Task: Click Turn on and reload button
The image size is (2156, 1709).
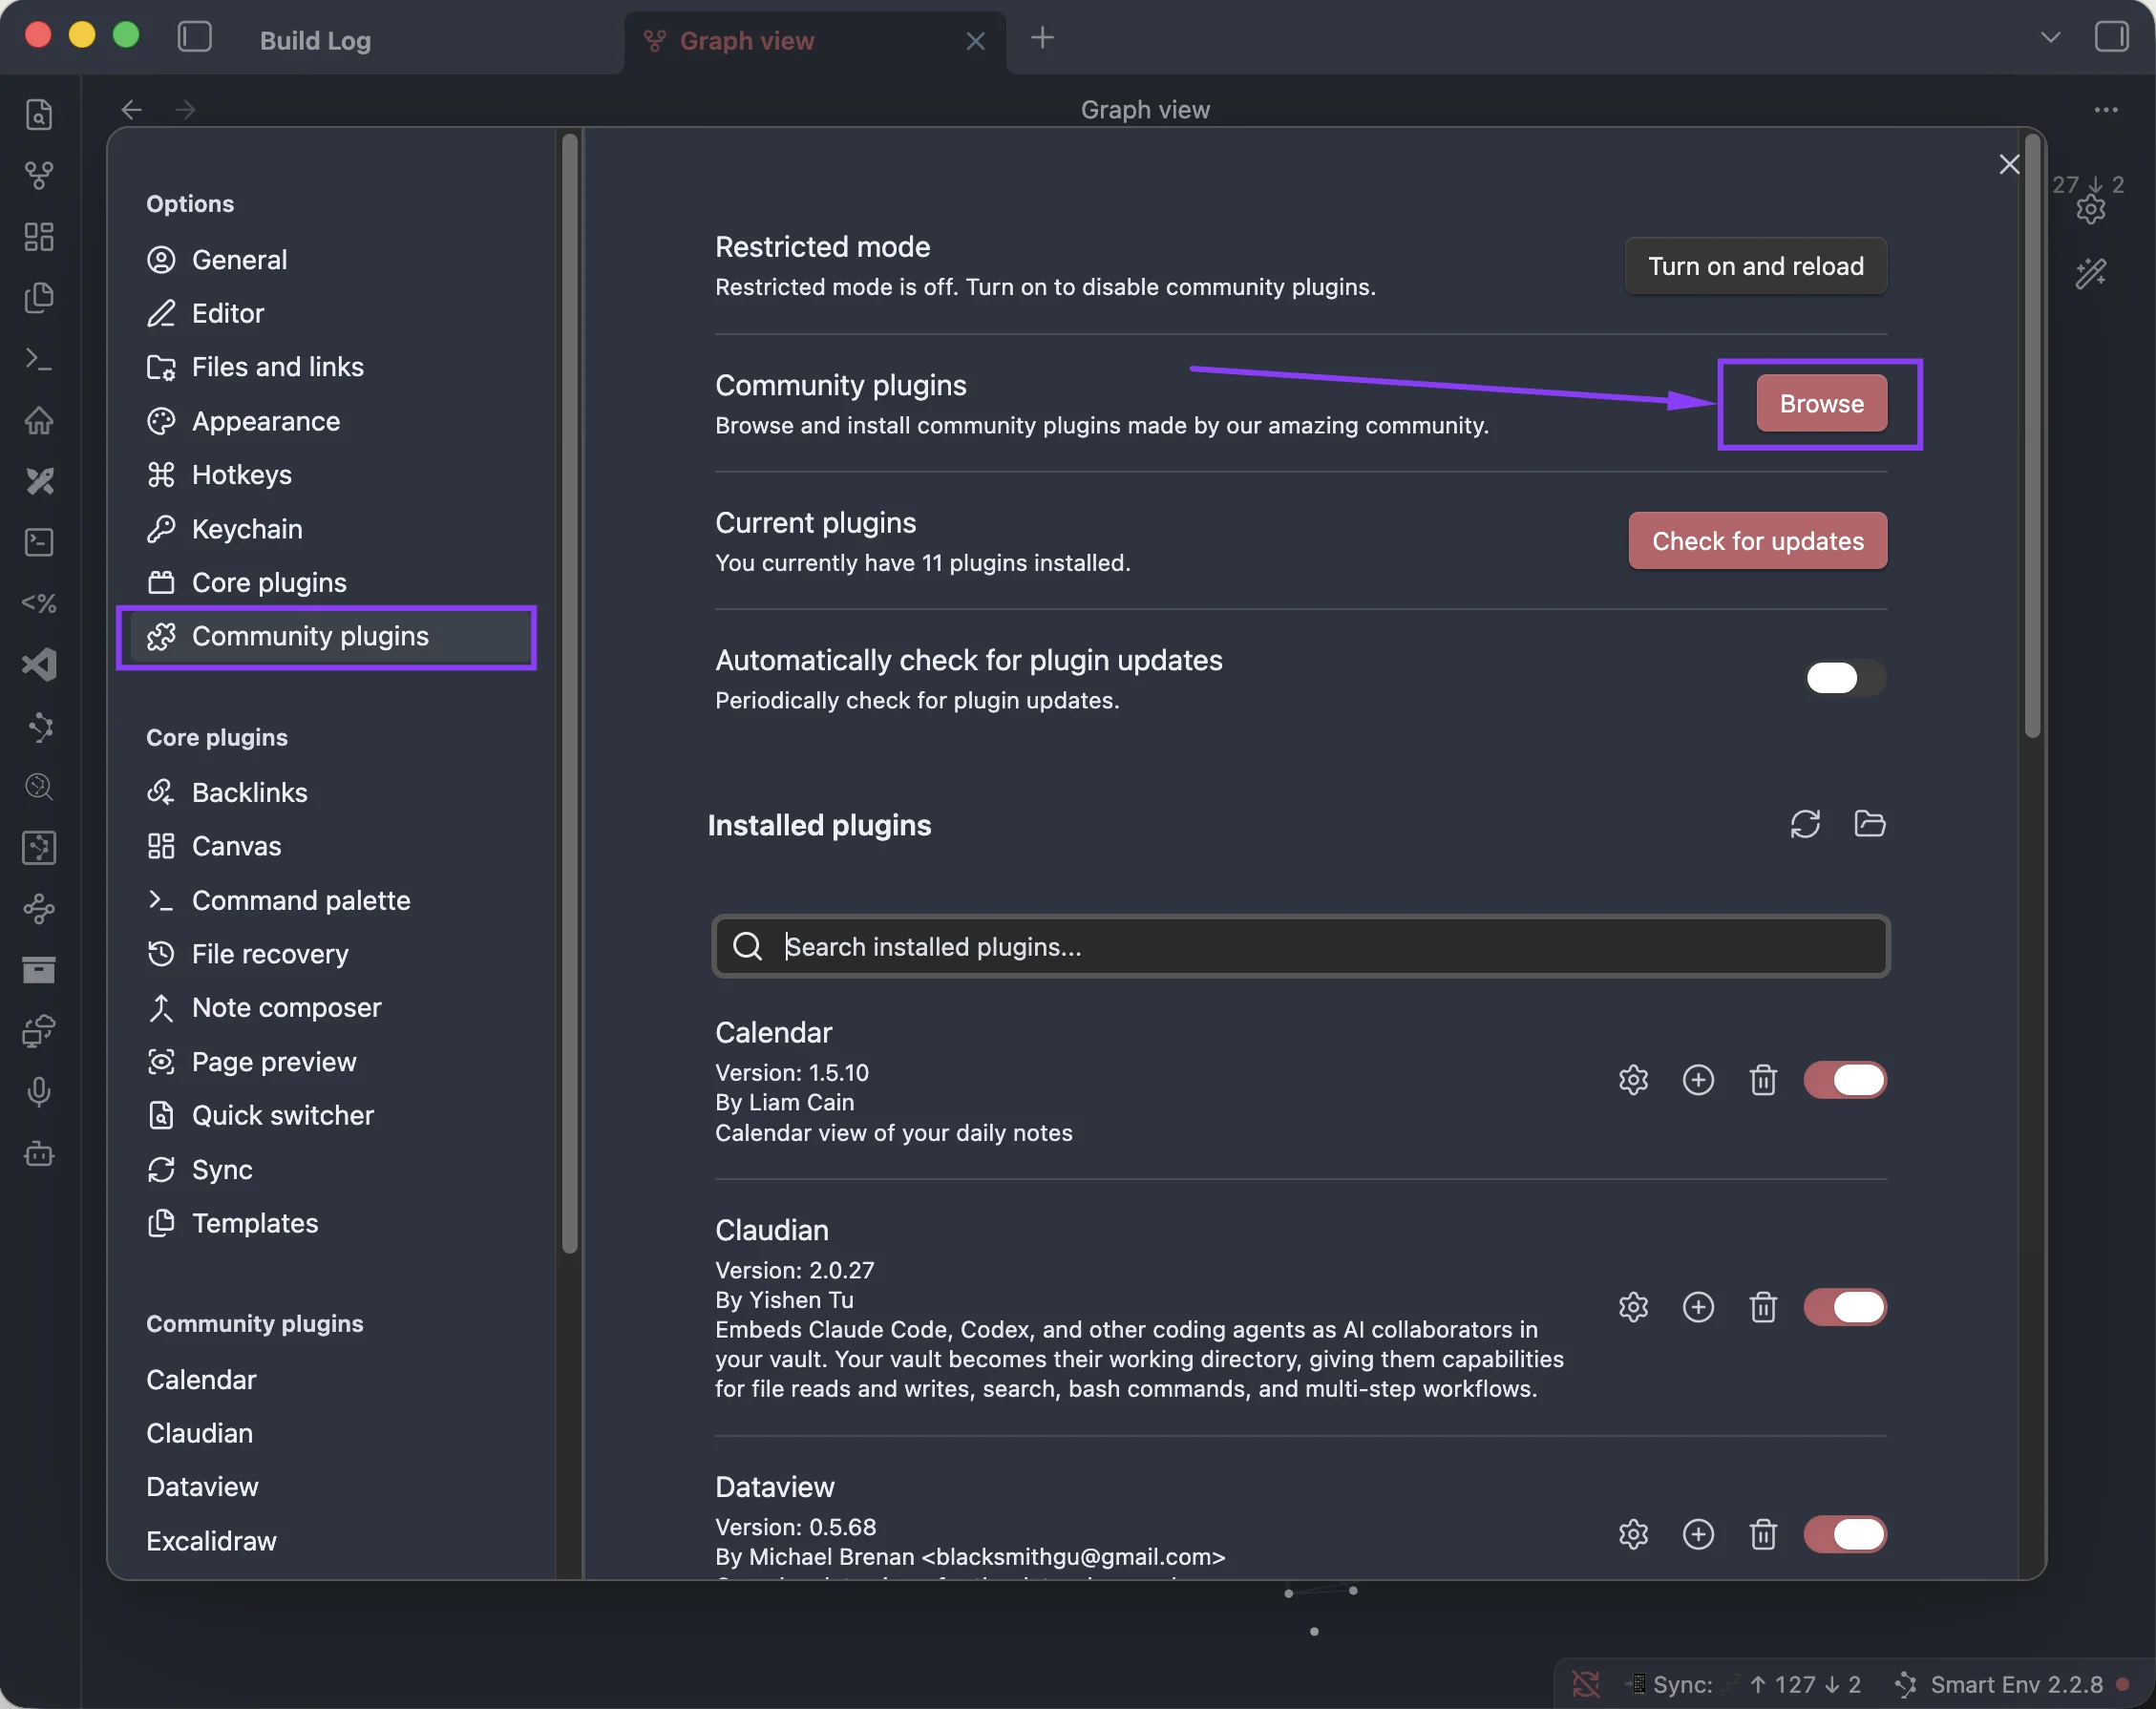Action: [x=1756, y=266]
